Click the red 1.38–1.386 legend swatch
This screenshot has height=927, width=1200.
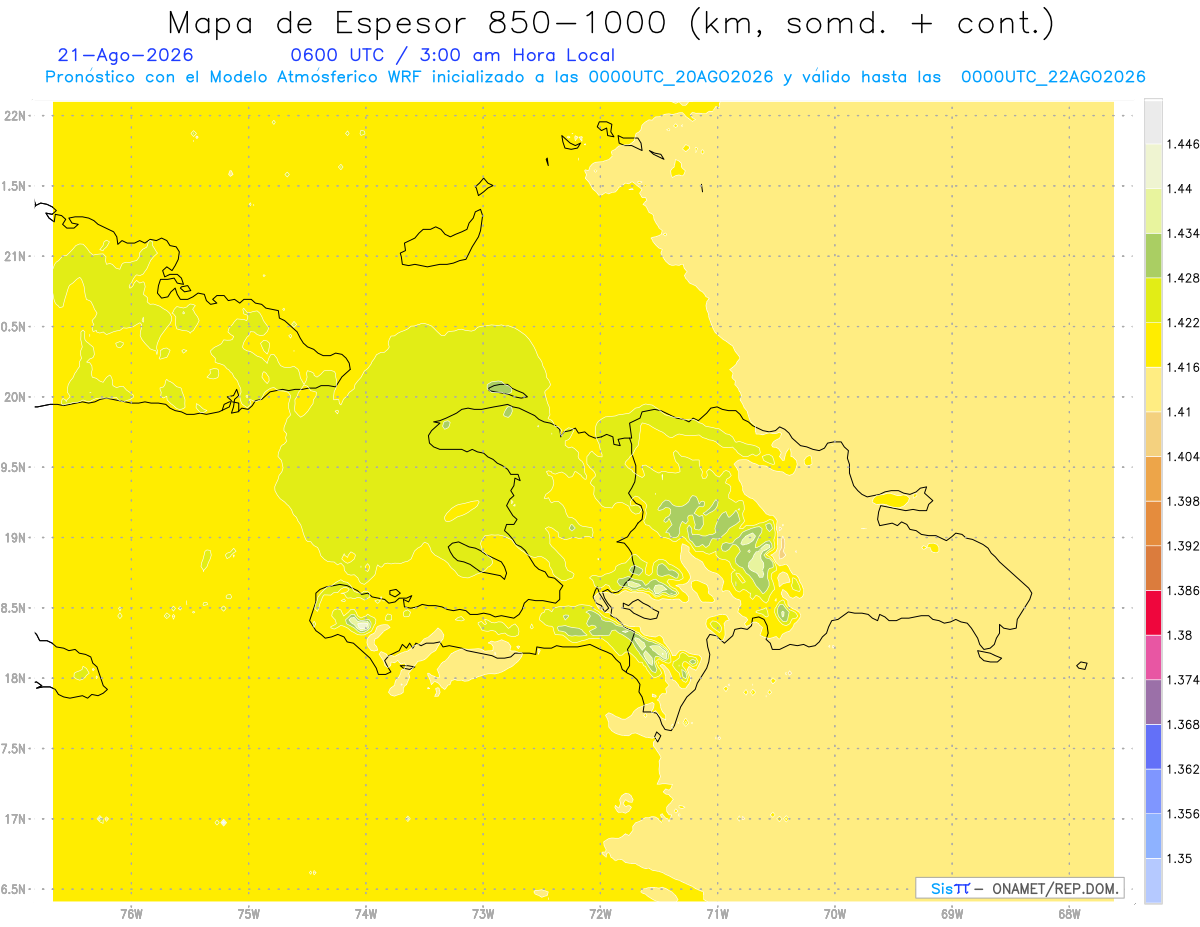tap(1153, 613)
